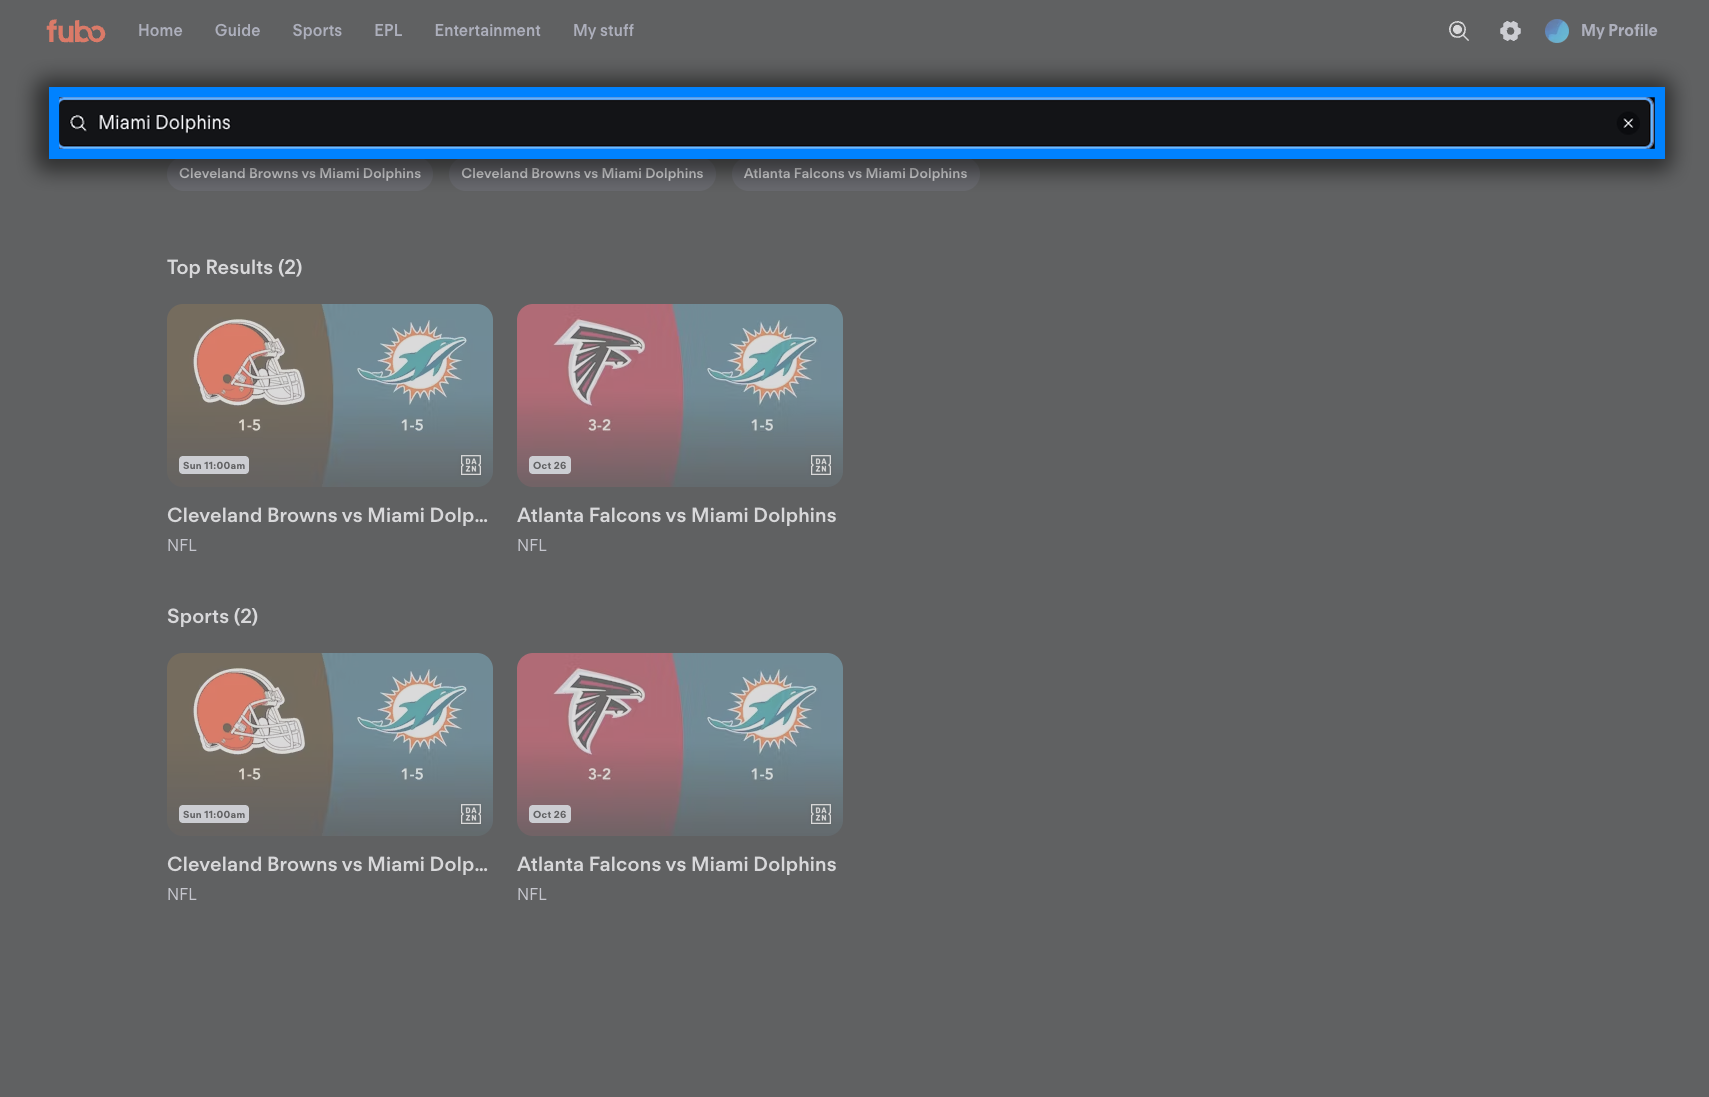
Task: Click DAZN icon on Sports section Browns card
Action: [471, 814]
